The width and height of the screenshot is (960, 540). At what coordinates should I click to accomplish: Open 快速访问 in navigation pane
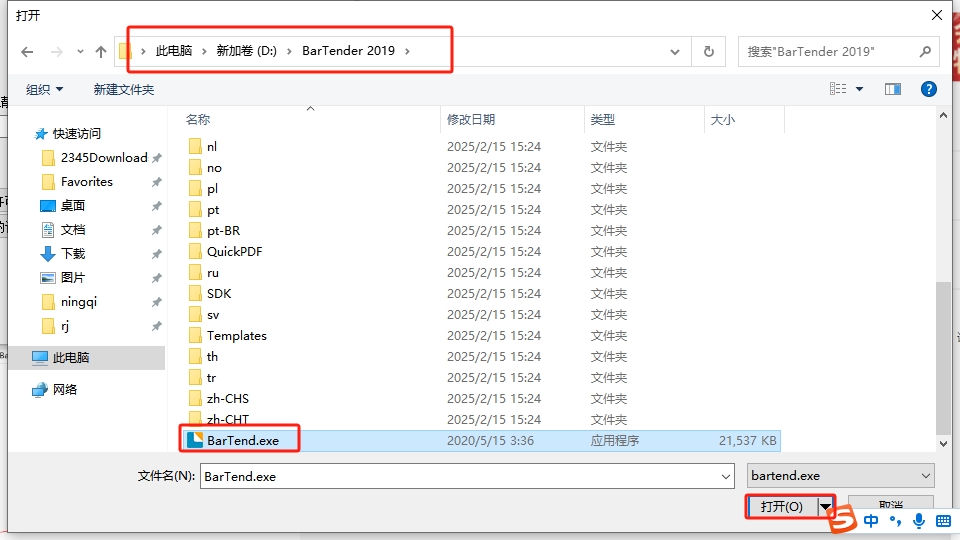tap(77, 133)
